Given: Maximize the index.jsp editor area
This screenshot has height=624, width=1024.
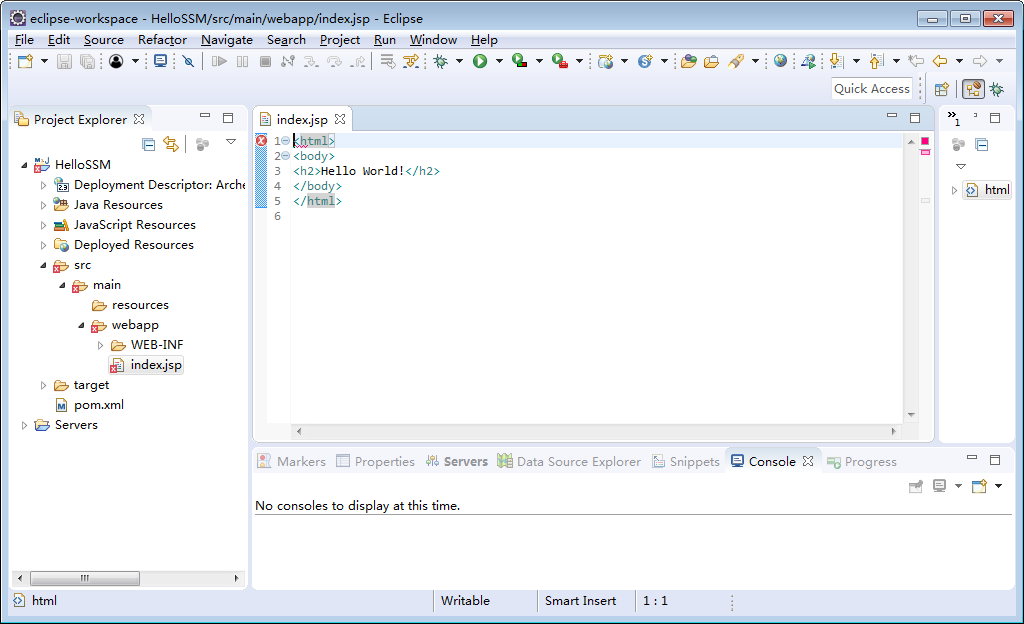Looking at the screenshot, I should pos(915,117).
